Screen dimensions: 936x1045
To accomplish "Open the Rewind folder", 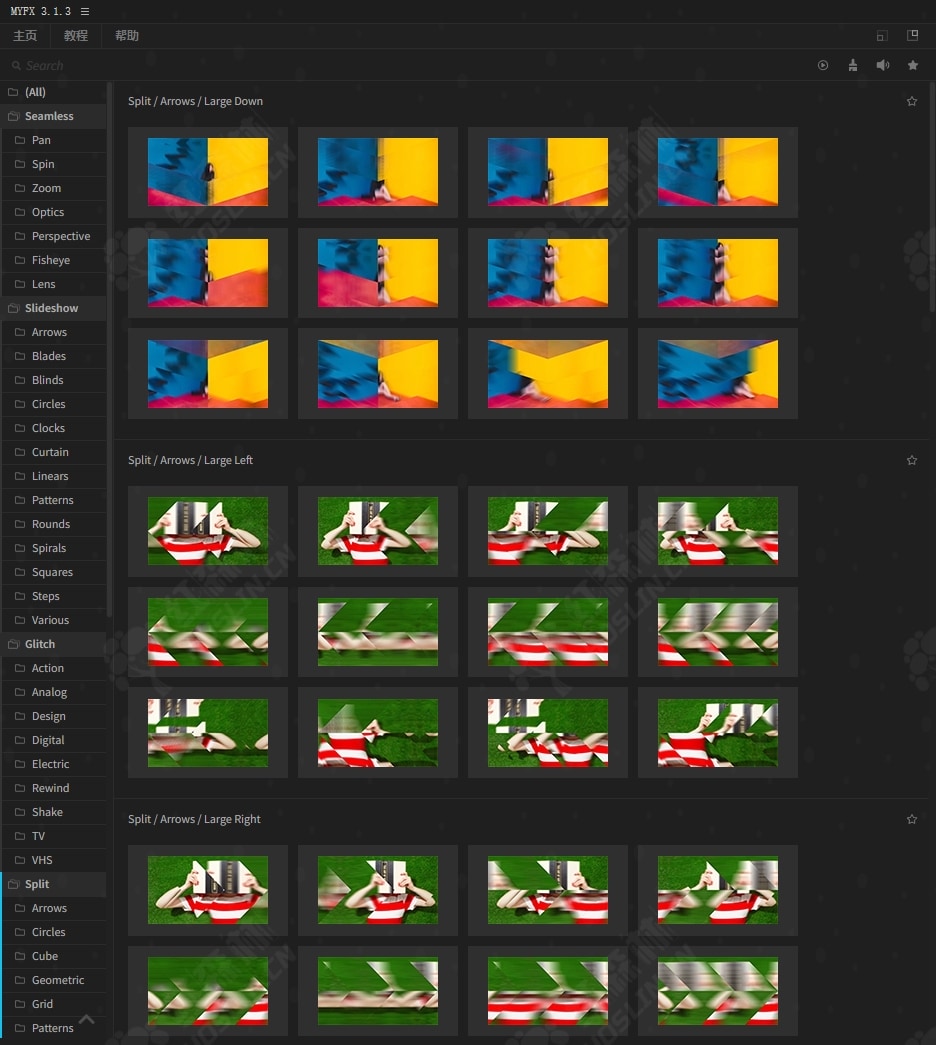I will coord(54,788).
